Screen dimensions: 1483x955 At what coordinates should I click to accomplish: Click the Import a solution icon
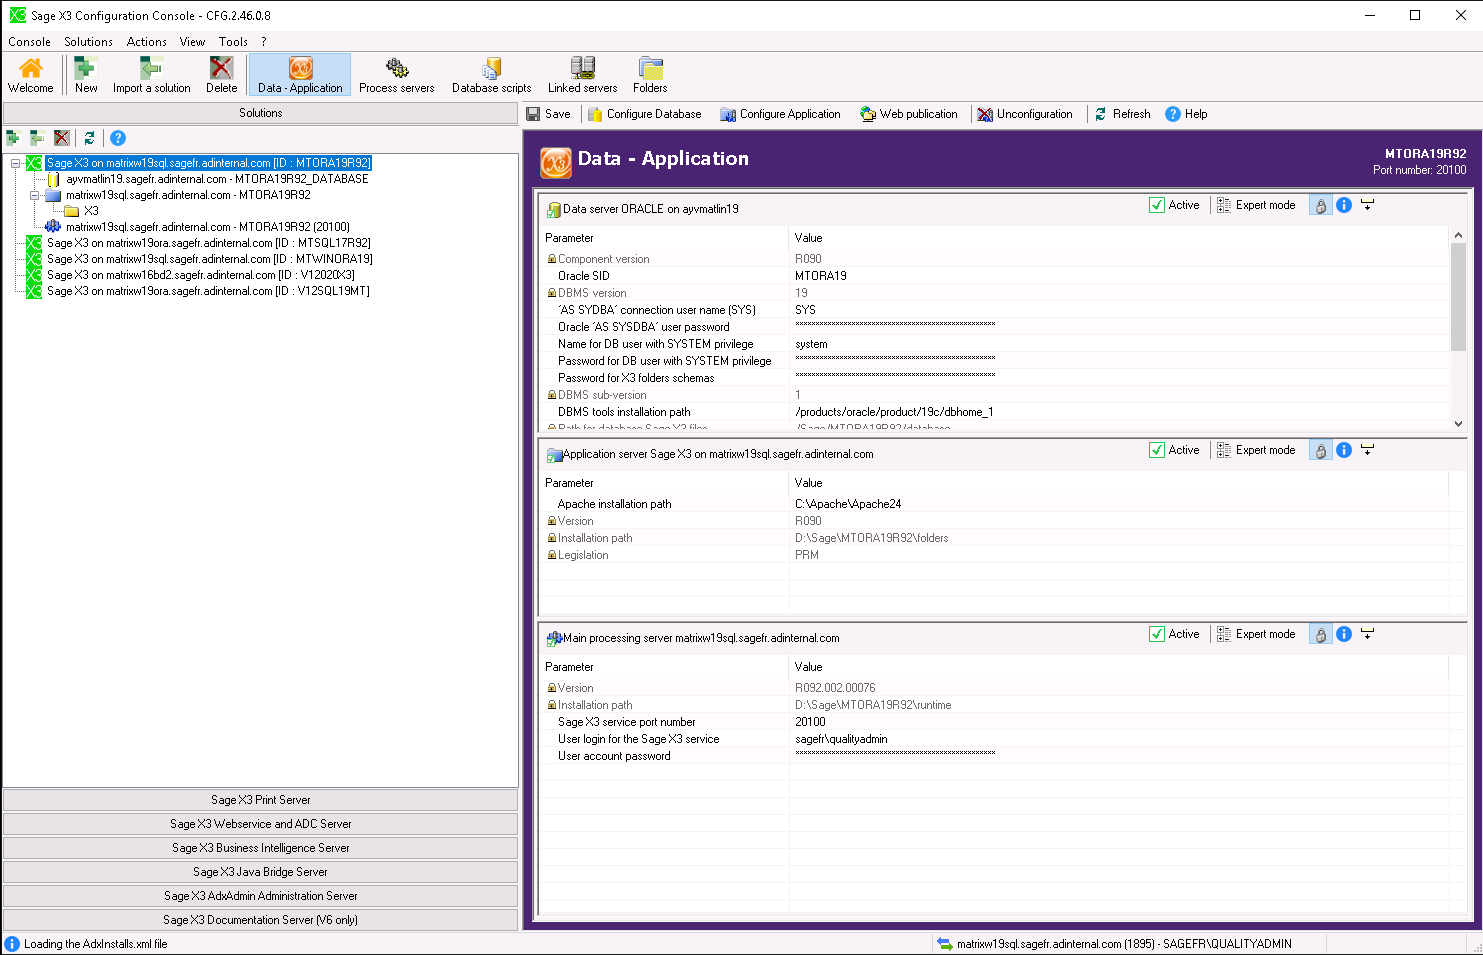point(151,75)
